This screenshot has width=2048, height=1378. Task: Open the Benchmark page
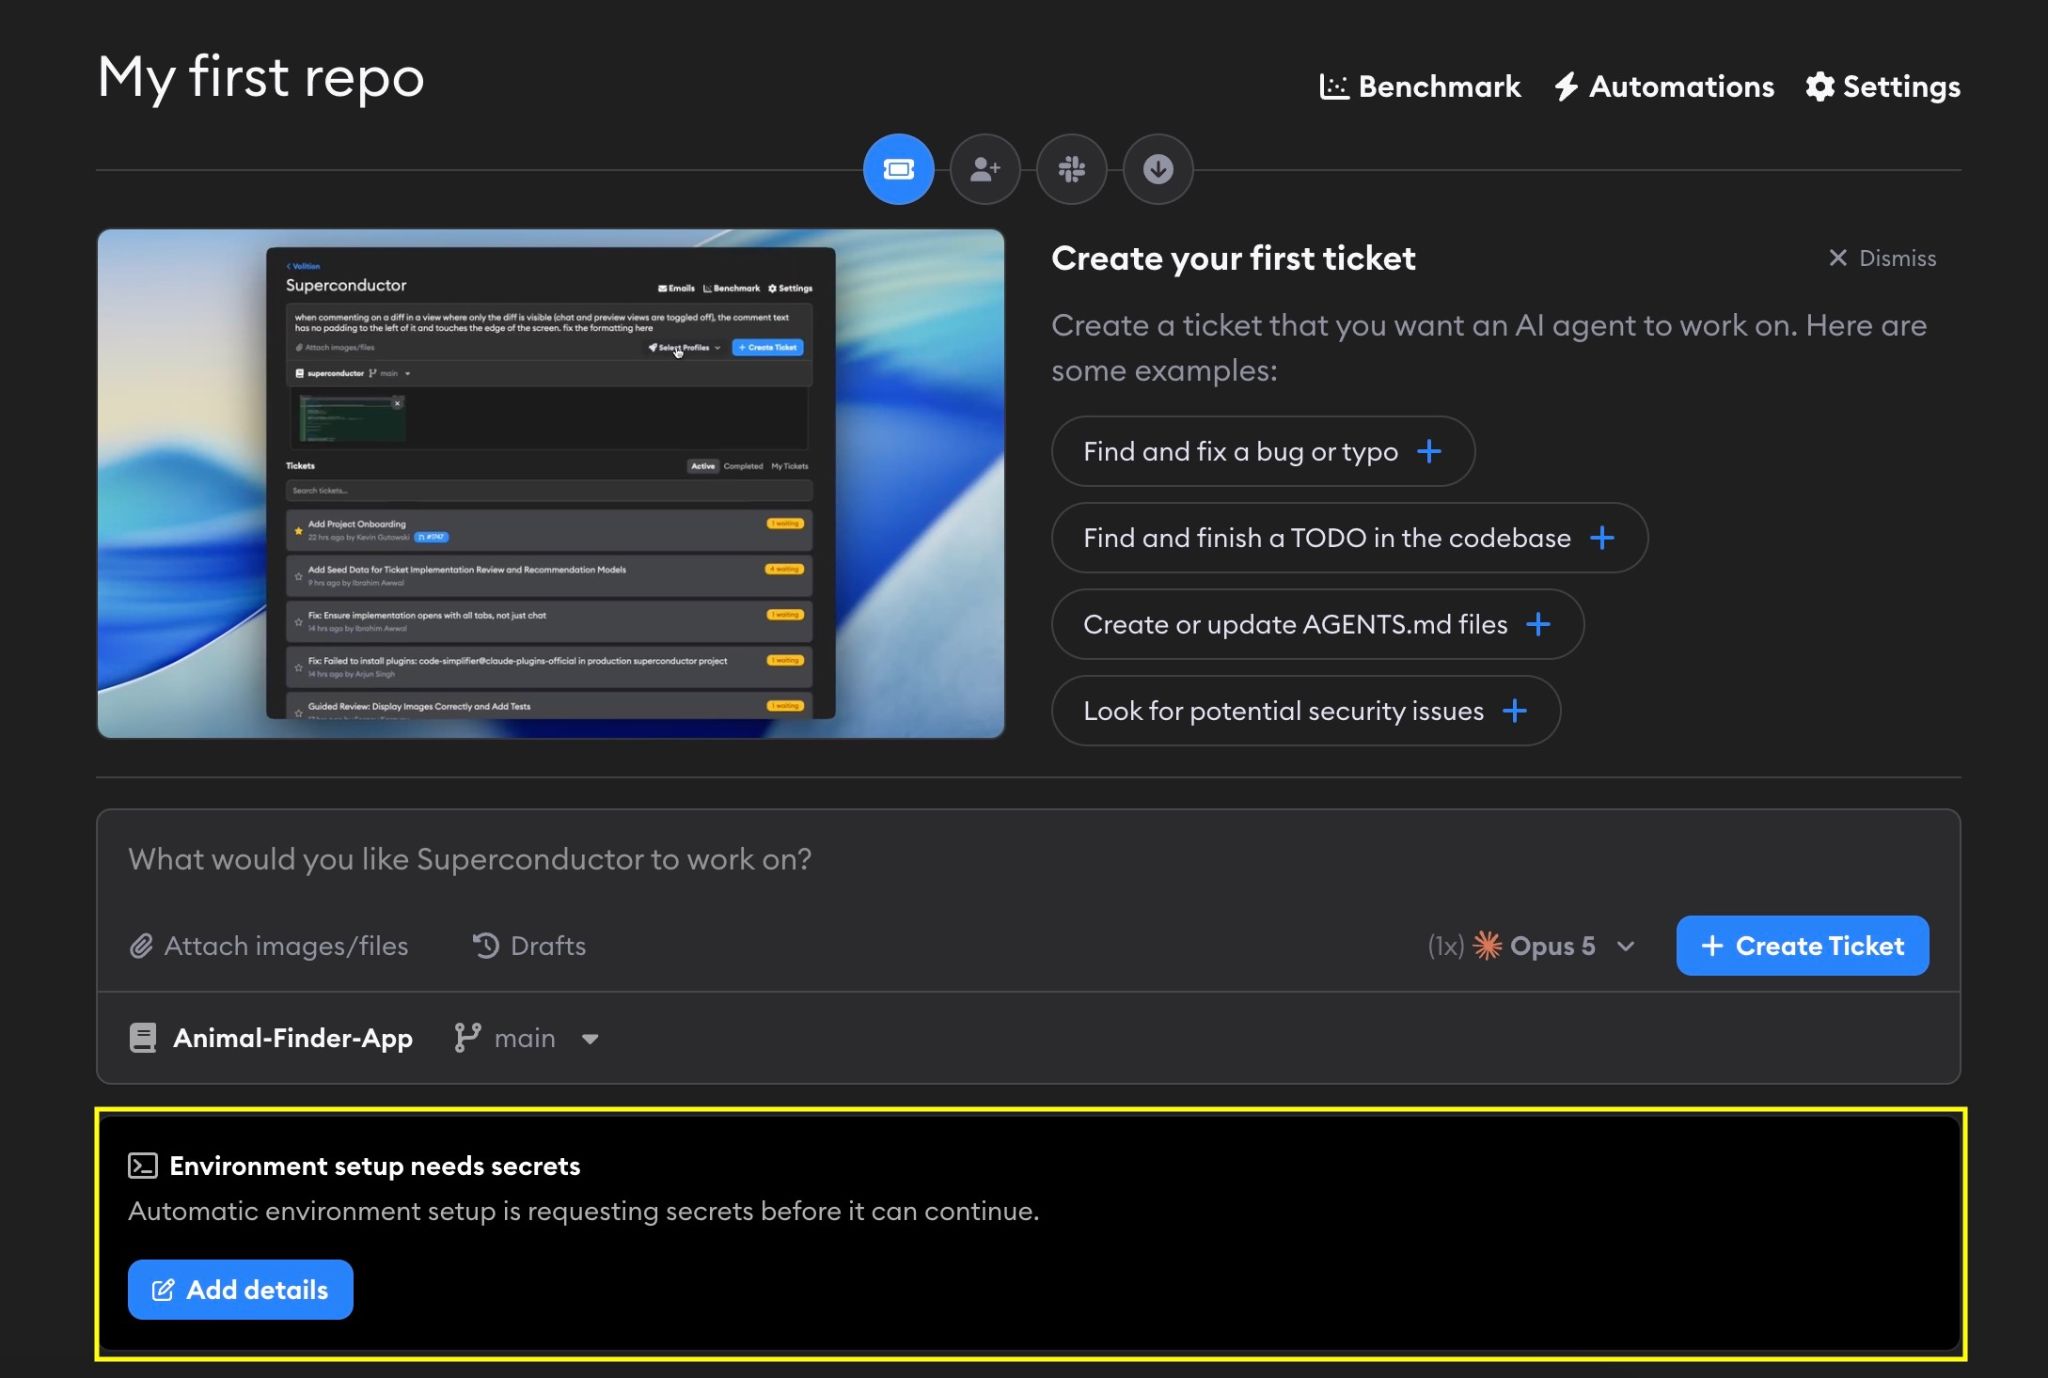(1420, 87)
